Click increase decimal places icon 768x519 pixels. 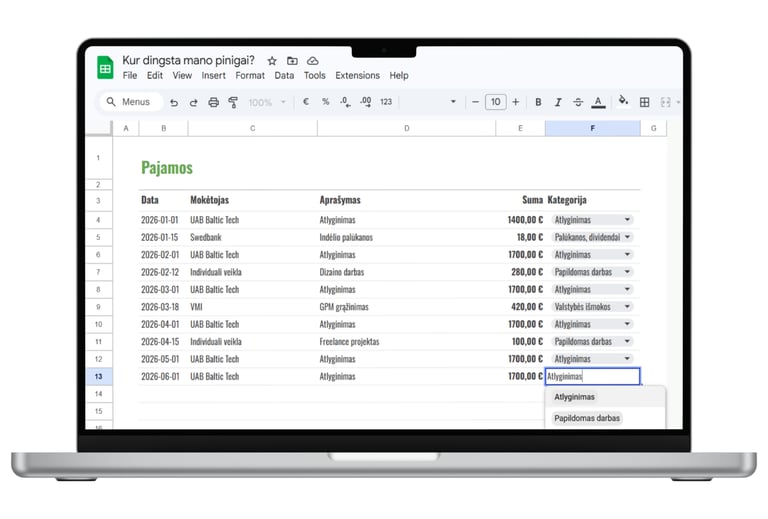pyautogui.click(x=365, y=102)
